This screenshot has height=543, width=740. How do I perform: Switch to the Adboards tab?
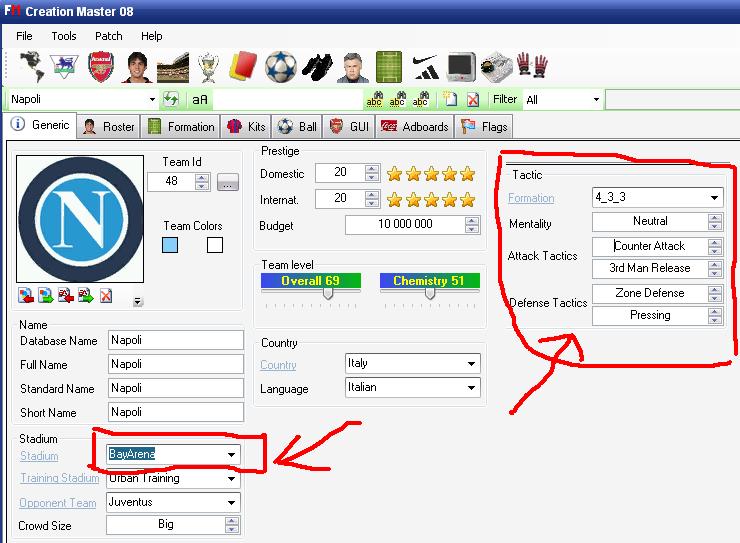[415, 126]
